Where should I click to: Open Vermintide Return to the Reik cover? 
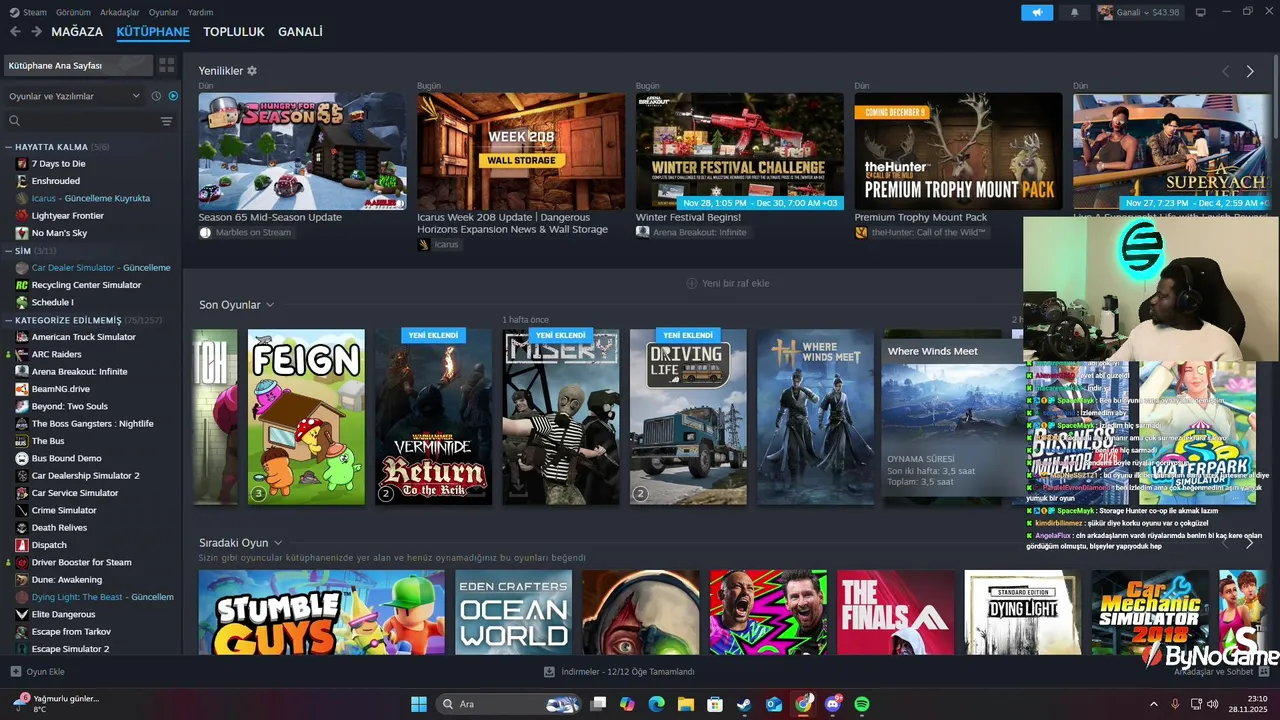click(433, 417)
